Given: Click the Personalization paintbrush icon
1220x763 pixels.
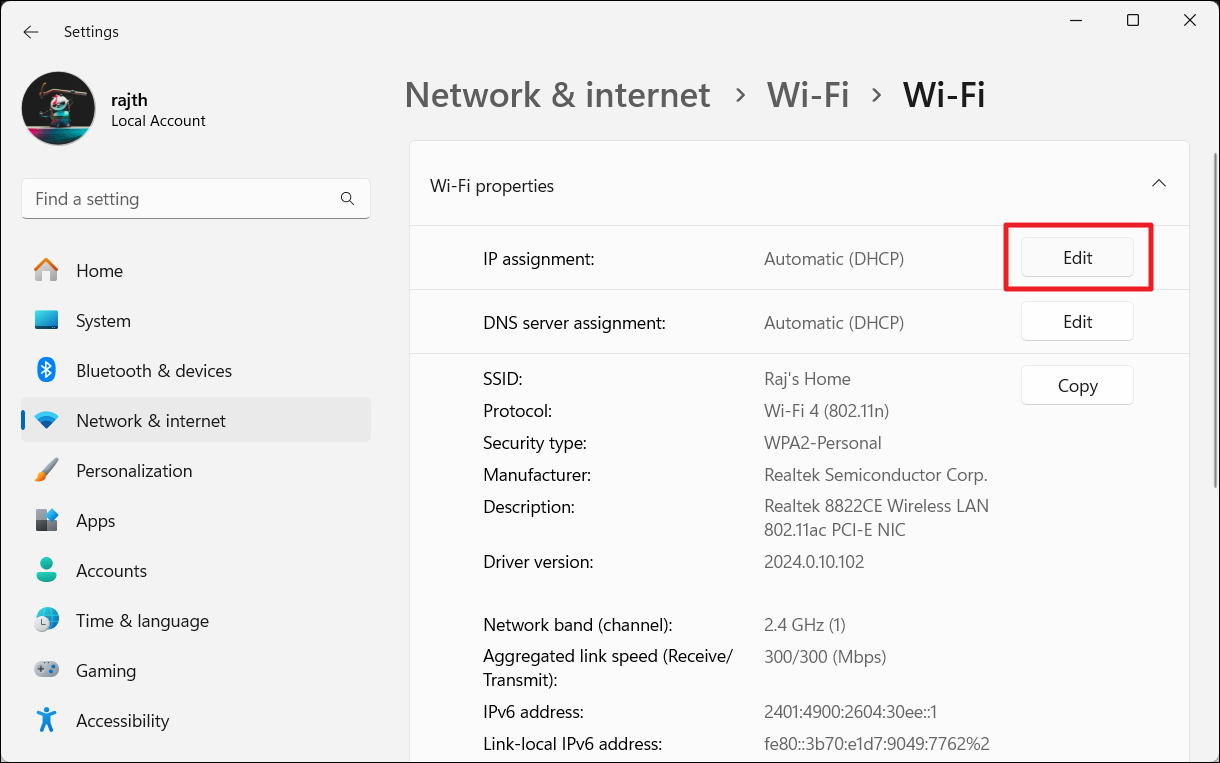Looking at the screenshot, I should 46,470.
